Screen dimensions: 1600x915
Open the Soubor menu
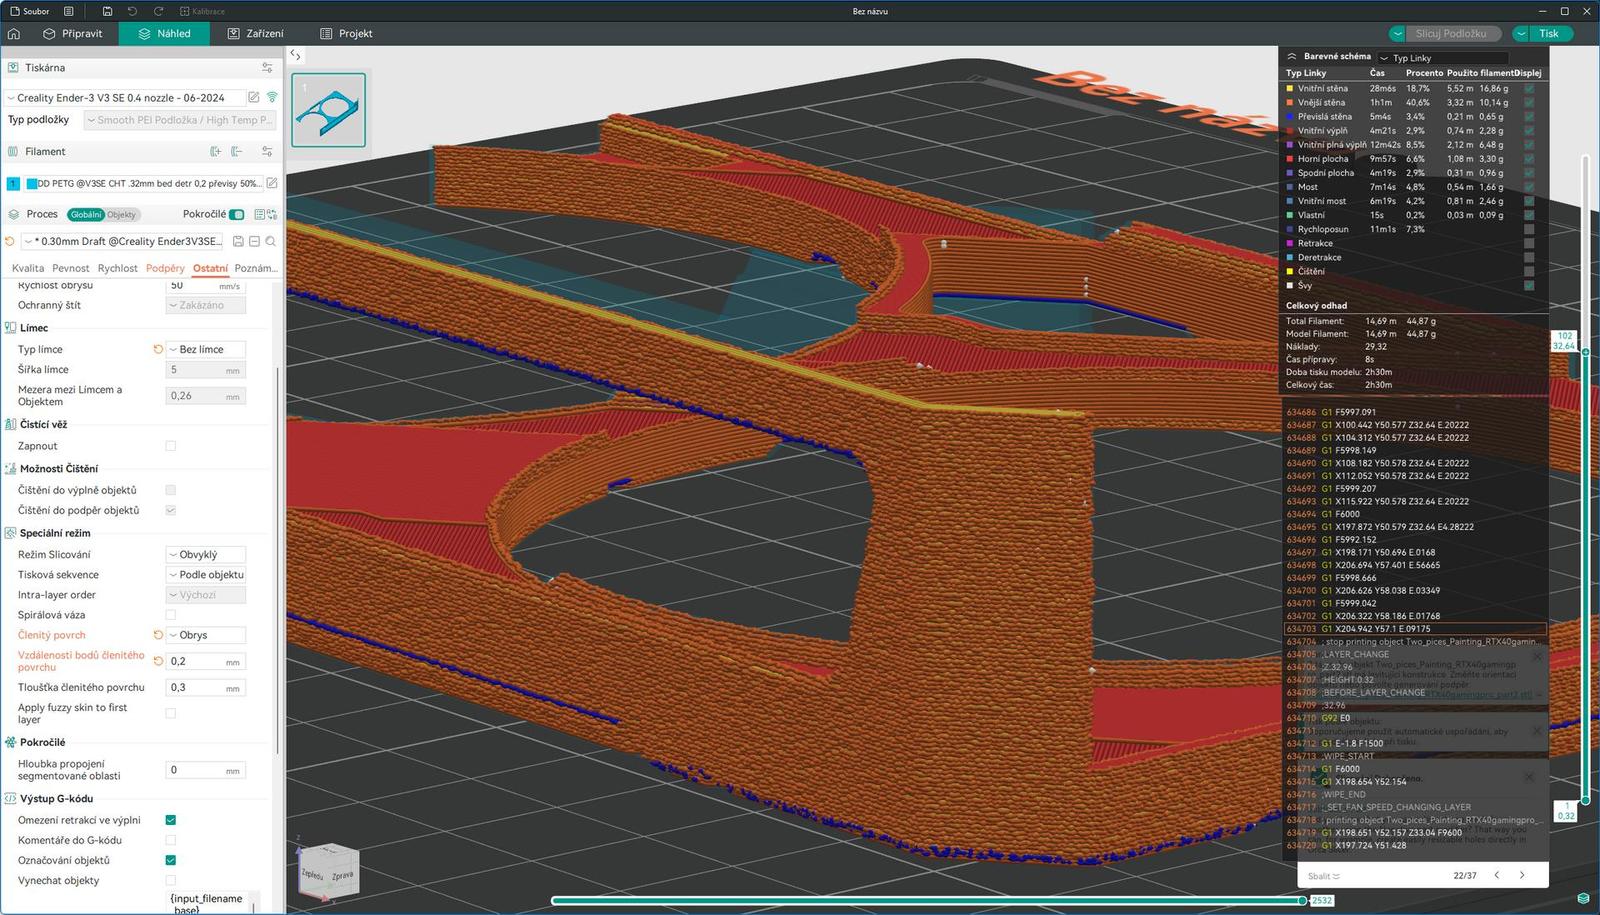point(30,11)
